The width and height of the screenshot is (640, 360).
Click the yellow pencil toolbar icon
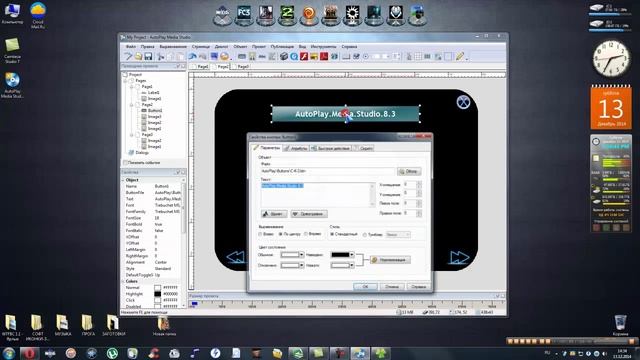coord(460,56)
